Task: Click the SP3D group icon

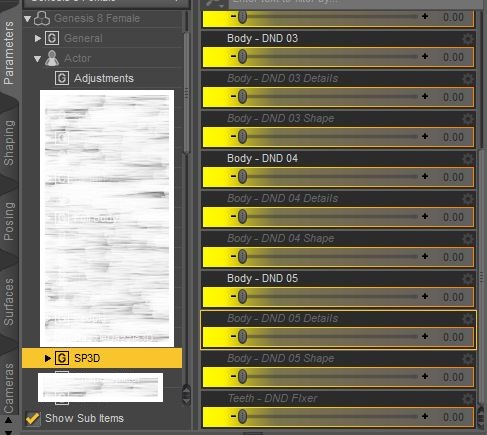Action: (62, 358)
